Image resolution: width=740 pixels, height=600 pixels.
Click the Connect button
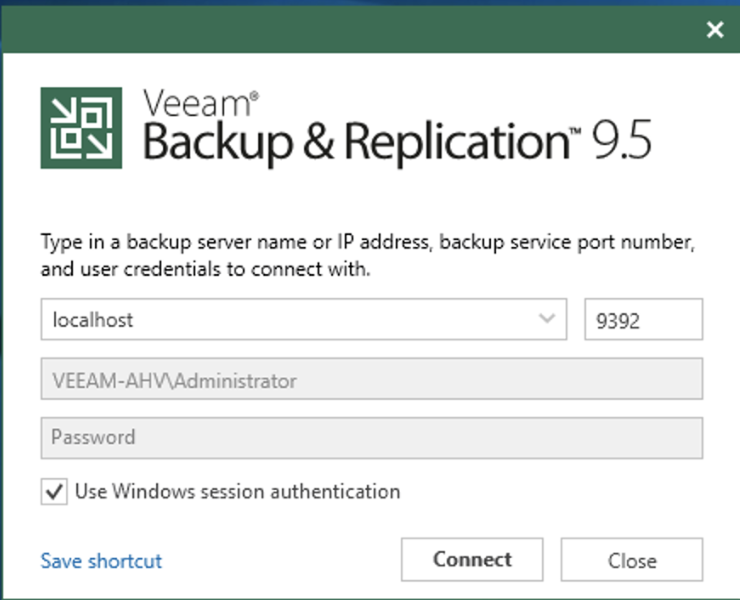tap(472, 559)
